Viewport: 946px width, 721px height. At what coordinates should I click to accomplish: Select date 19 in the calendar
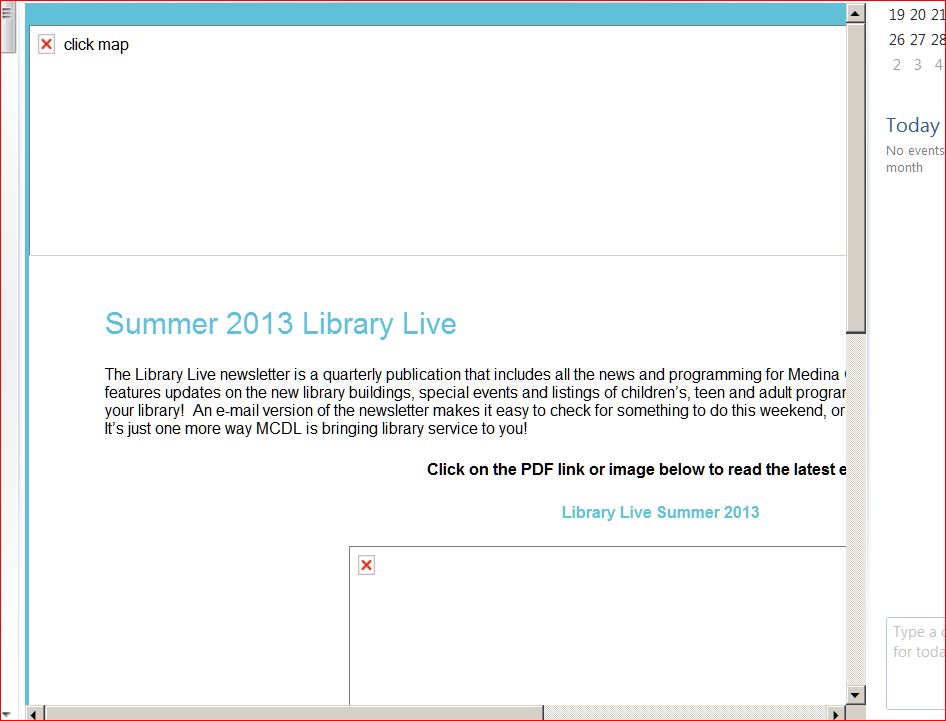click(897, 14)
